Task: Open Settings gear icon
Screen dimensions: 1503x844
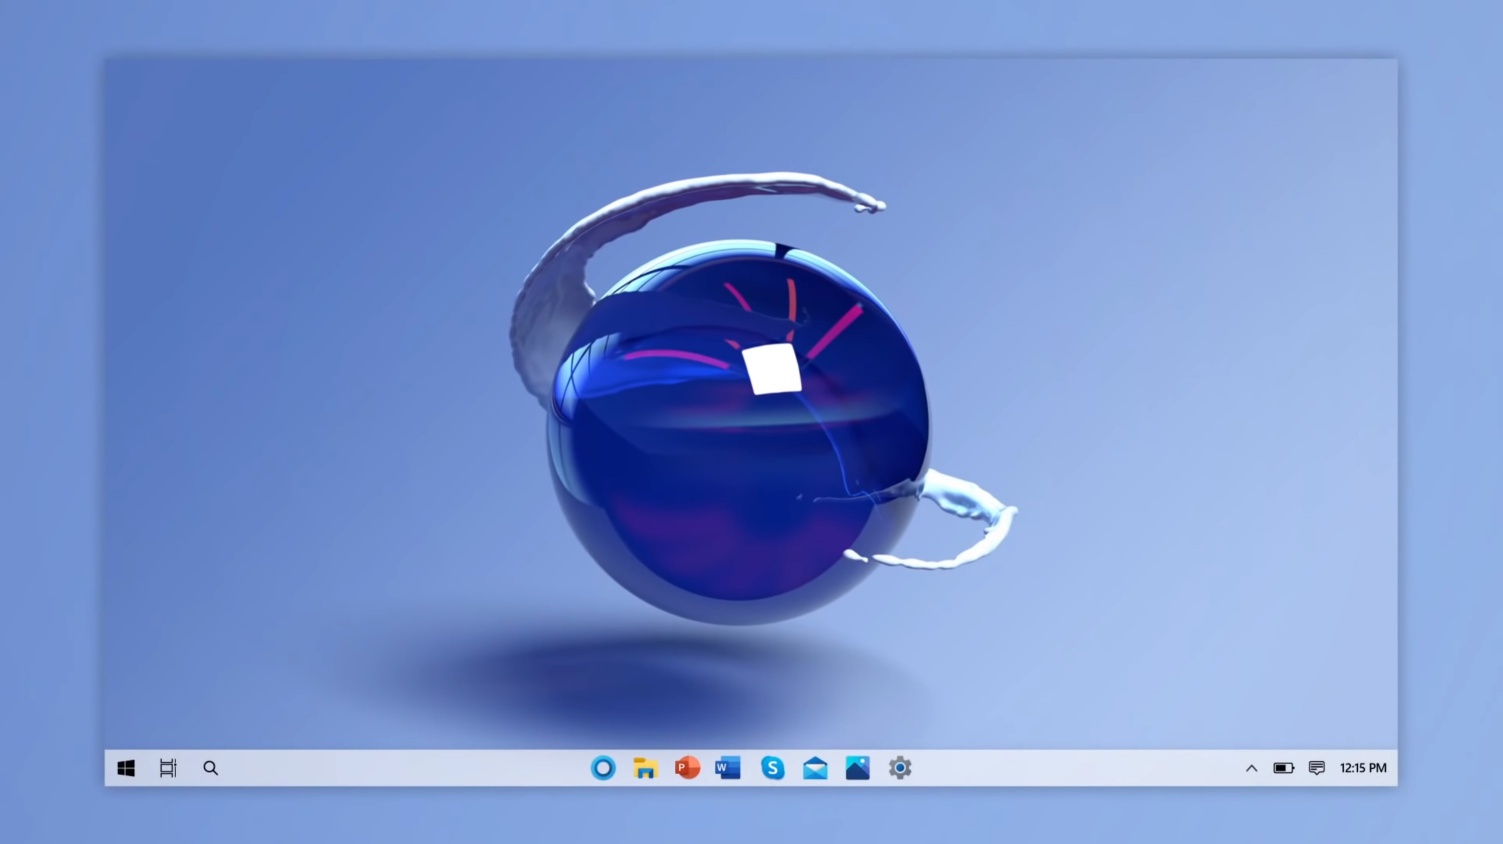Action: click(900, 768)
